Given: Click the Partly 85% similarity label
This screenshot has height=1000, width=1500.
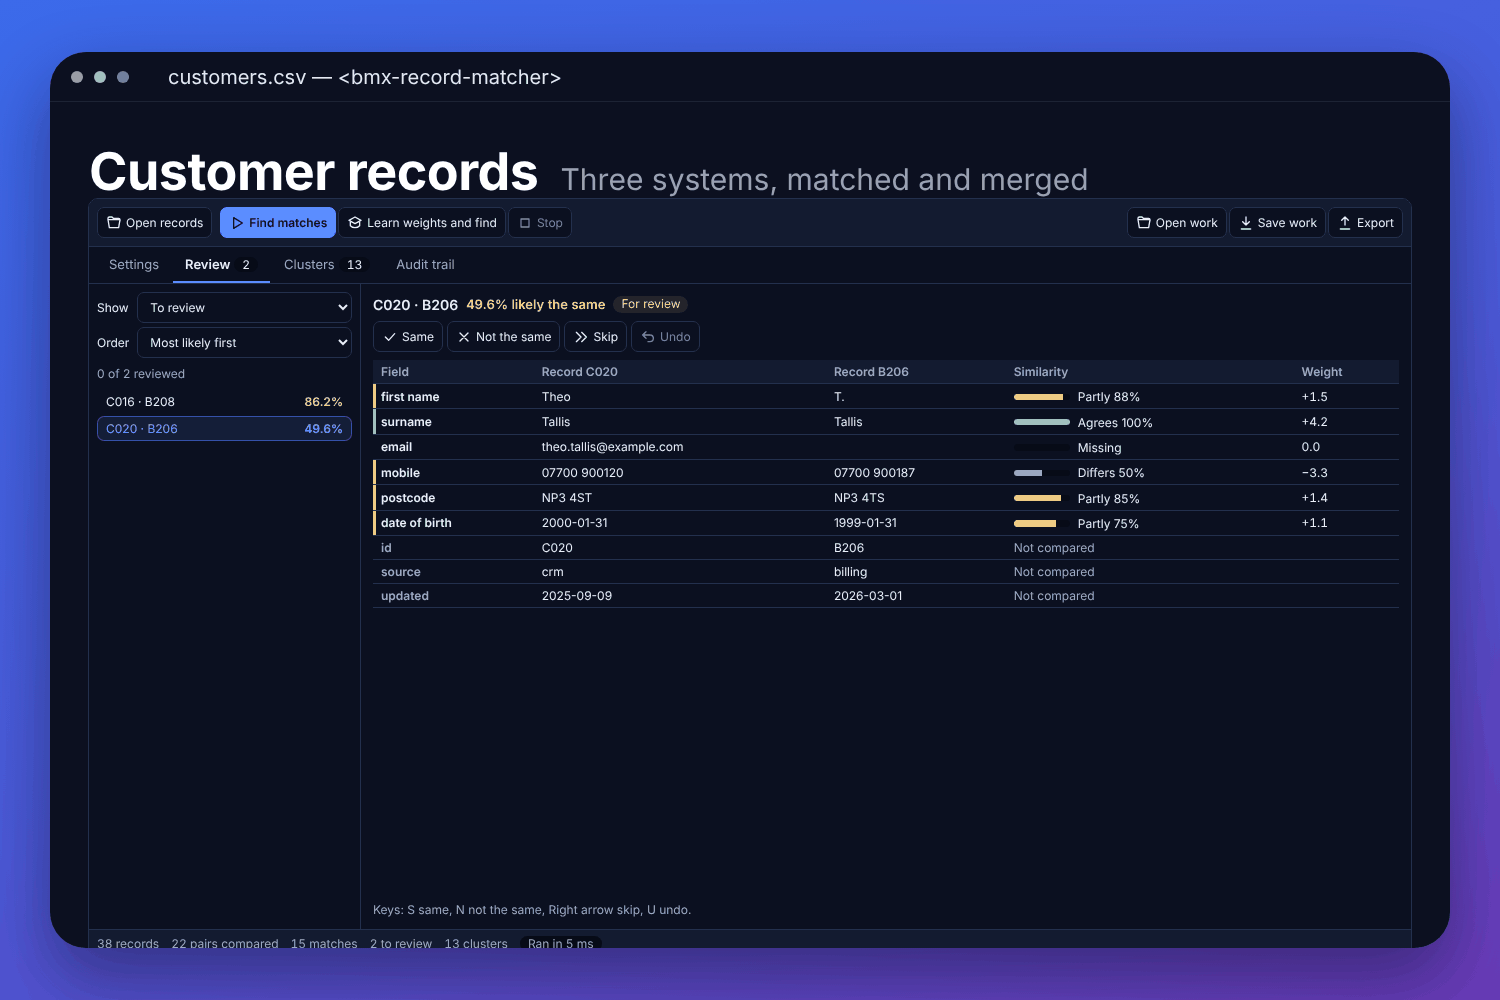Looking at the screenshot, I should 1108,498.
